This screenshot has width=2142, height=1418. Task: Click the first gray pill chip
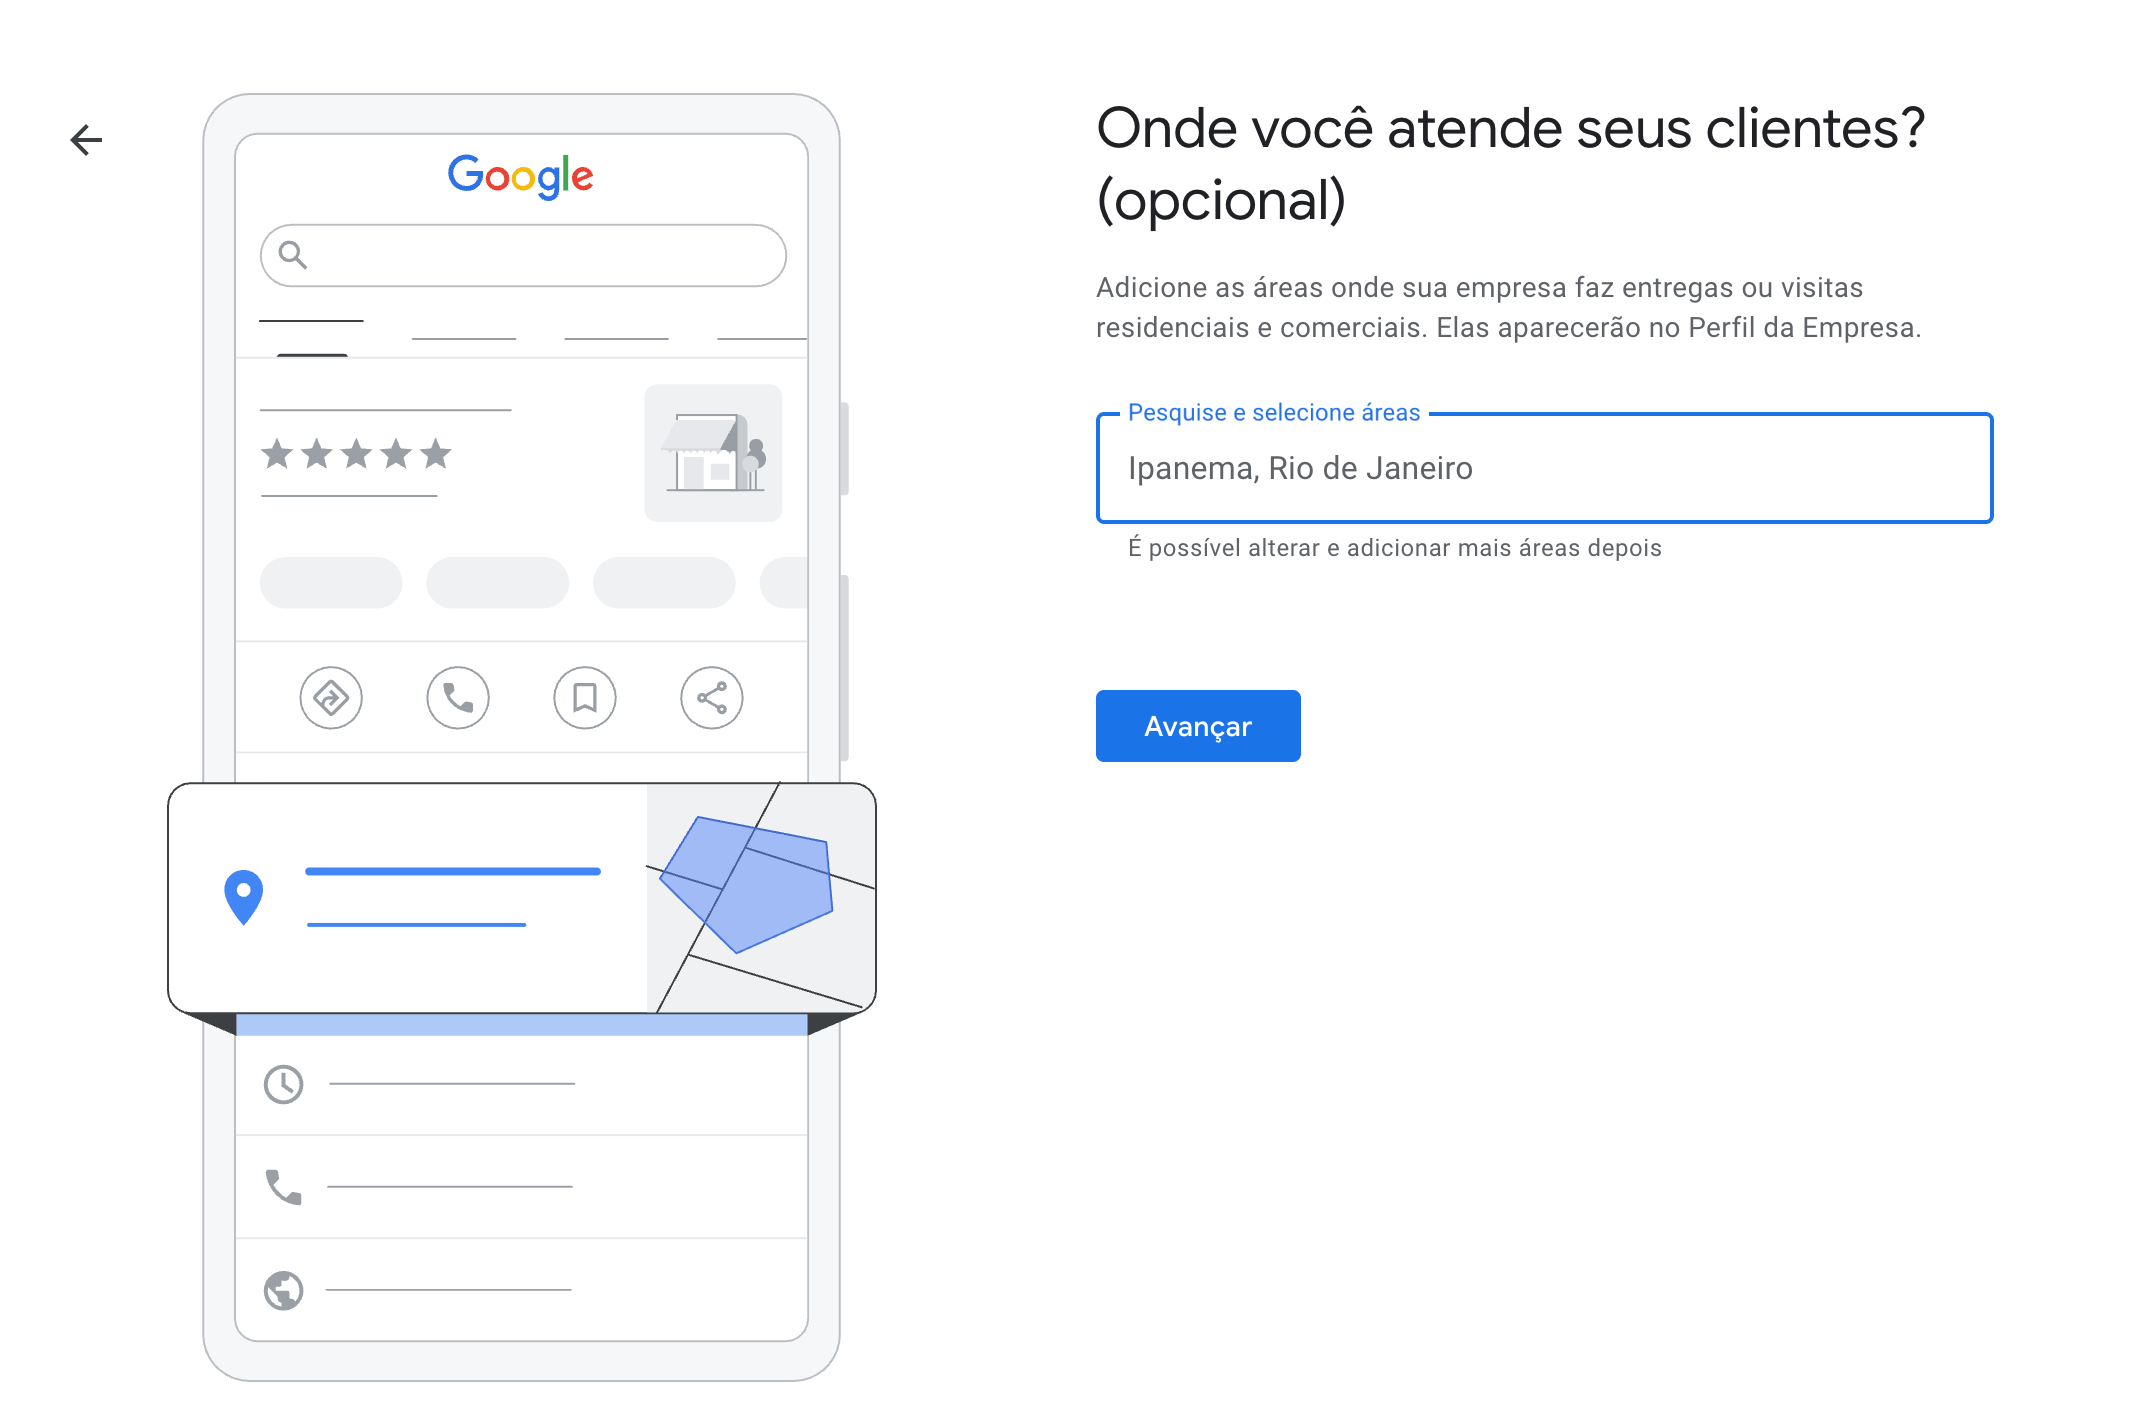331,583
